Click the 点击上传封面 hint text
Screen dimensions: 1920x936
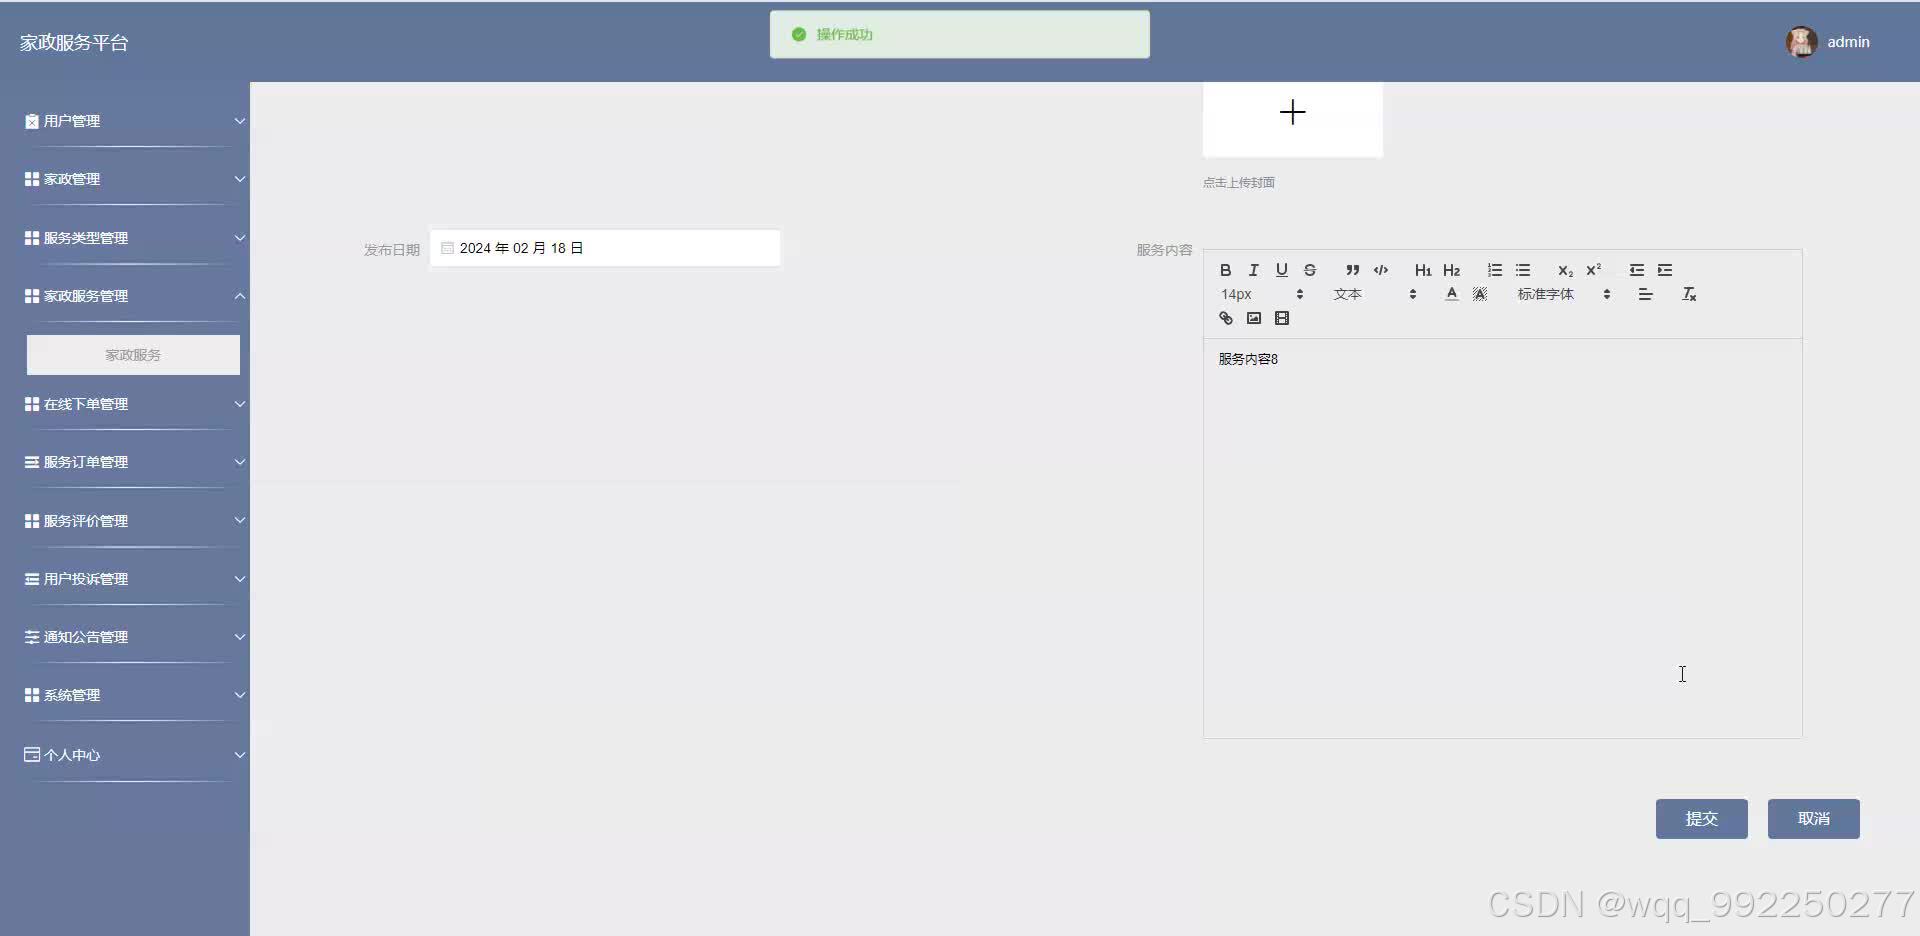1238,183
